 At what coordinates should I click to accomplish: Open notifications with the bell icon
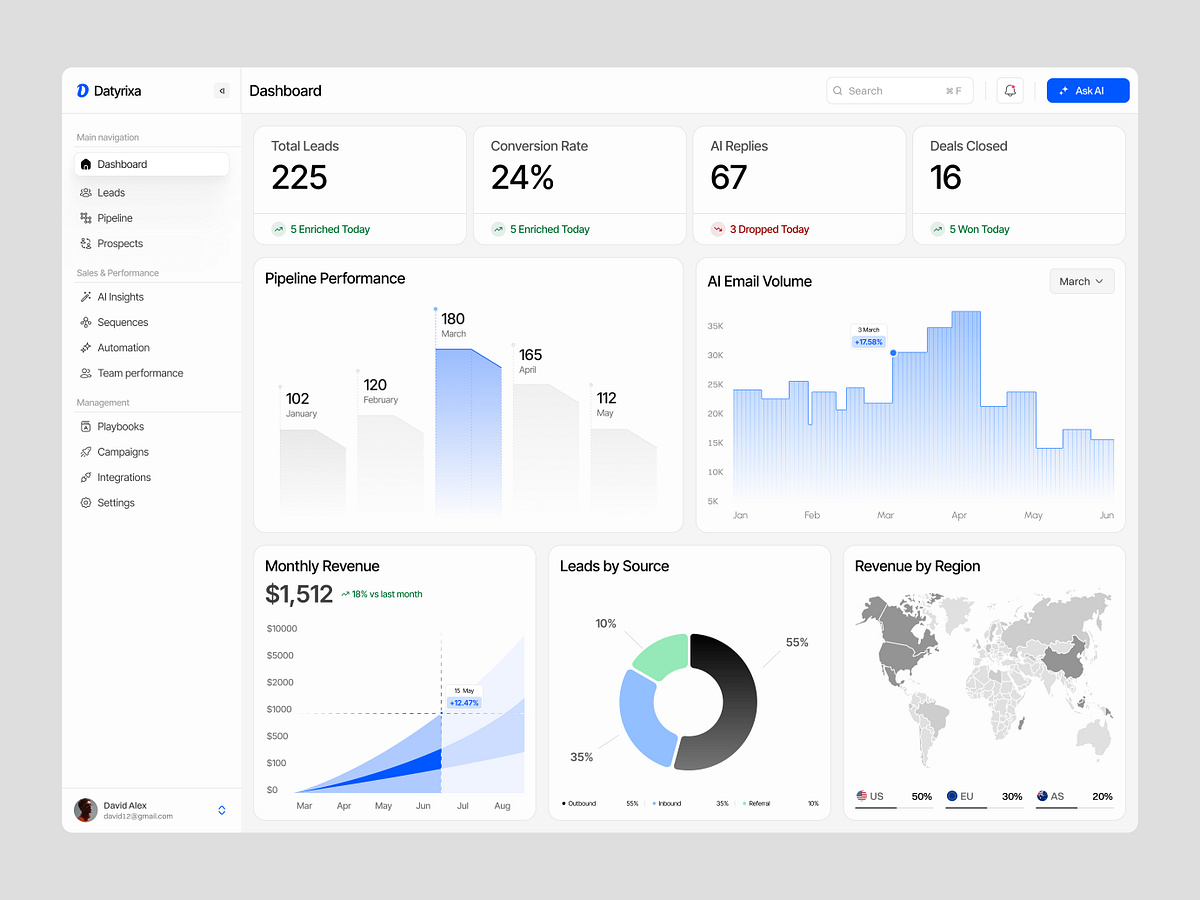pyautogui.click(x=1010, y=91)
